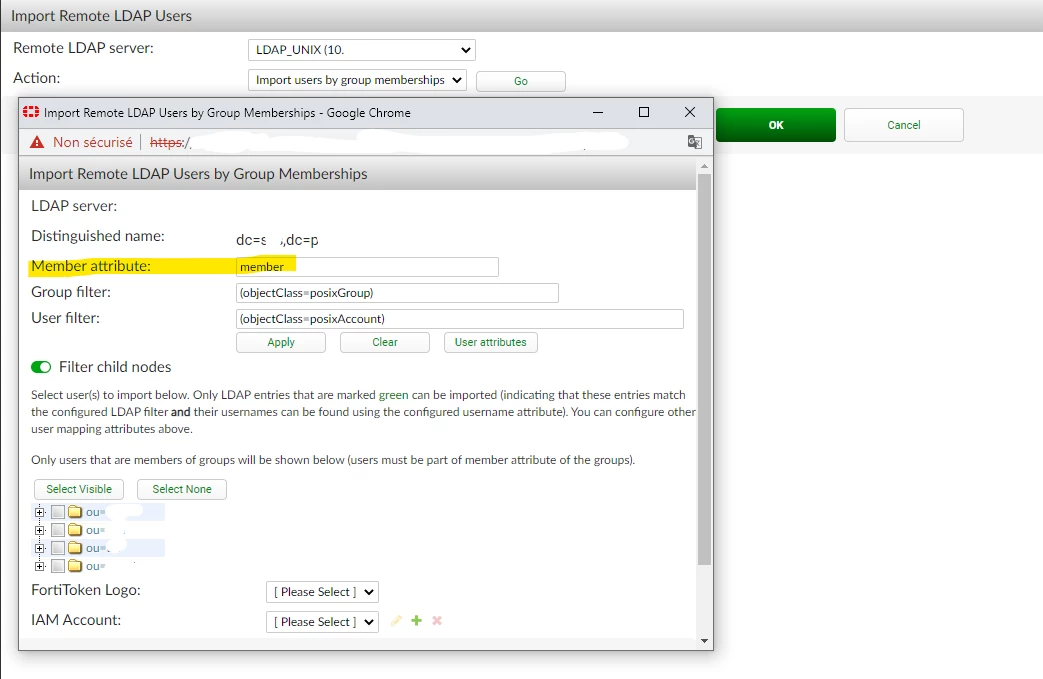Click the popup vertical scrollbar thumb
The height and width of the screenshot is (679, 1043).
pos(704,369)
